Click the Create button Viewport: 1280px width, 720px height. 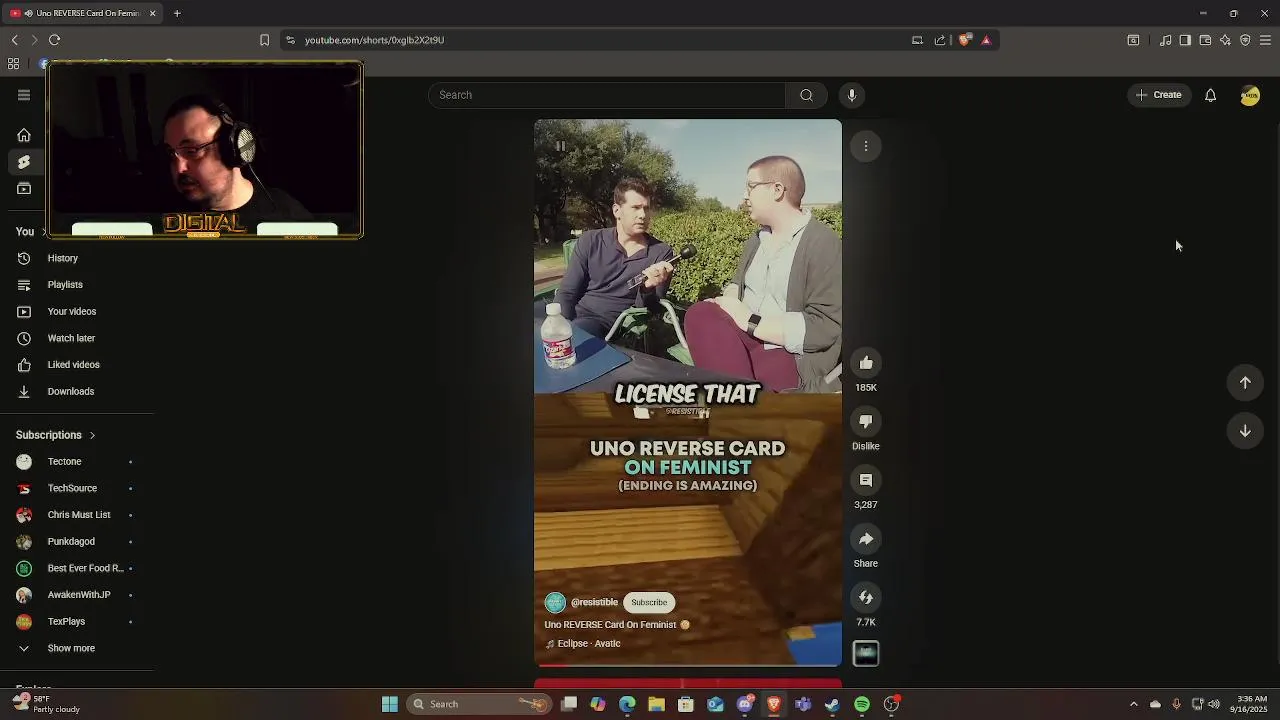pos(1159,95)
